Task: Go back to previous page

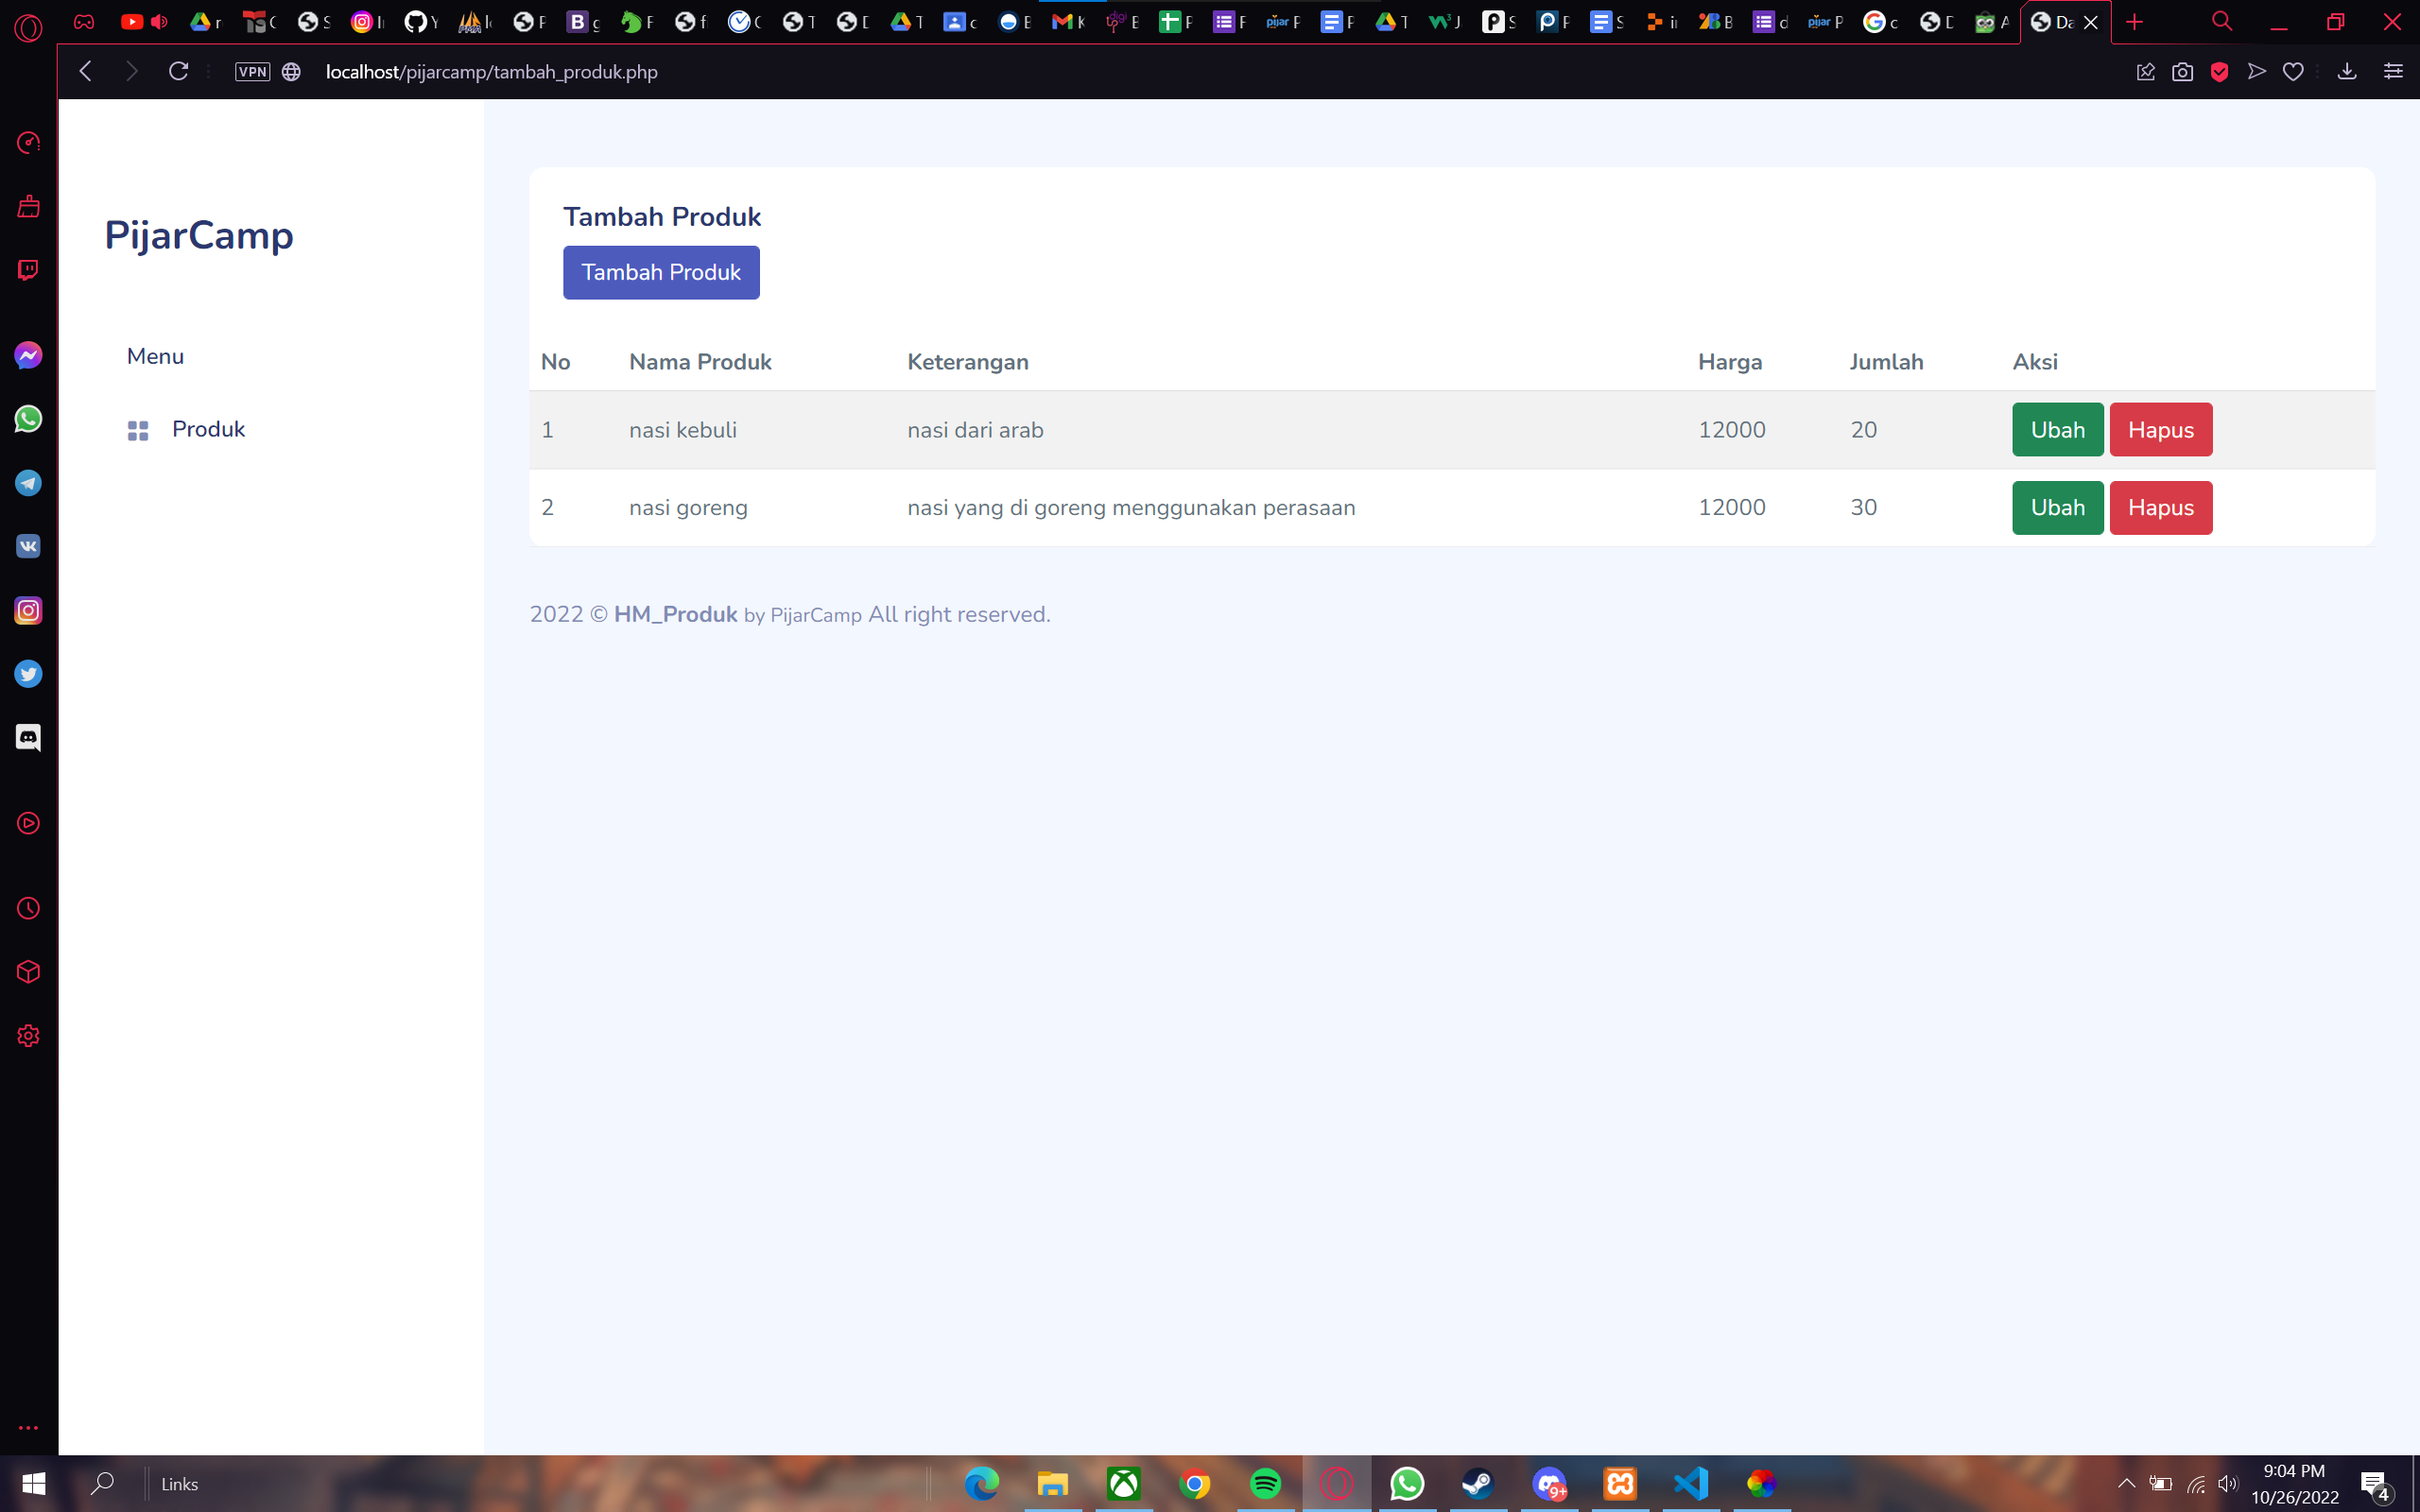Action: (86, 71)
